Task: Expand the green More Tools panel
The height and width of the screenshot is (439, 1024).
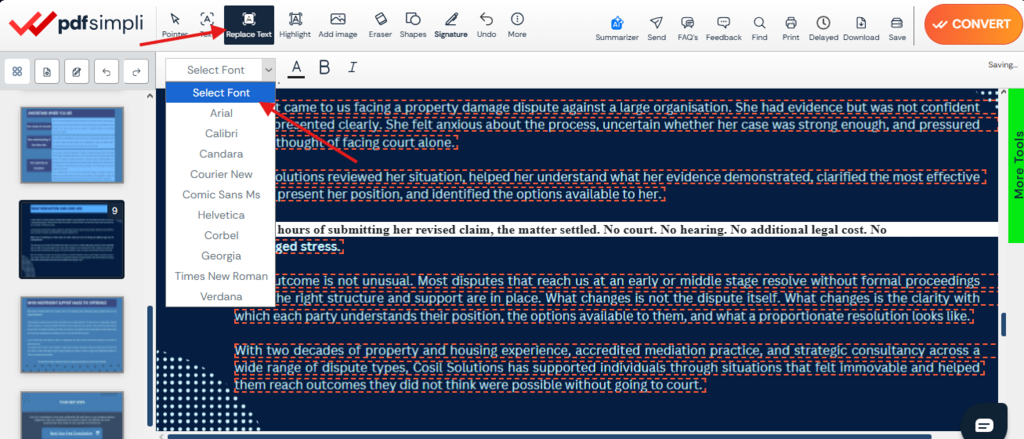Action: point(1016,165)
